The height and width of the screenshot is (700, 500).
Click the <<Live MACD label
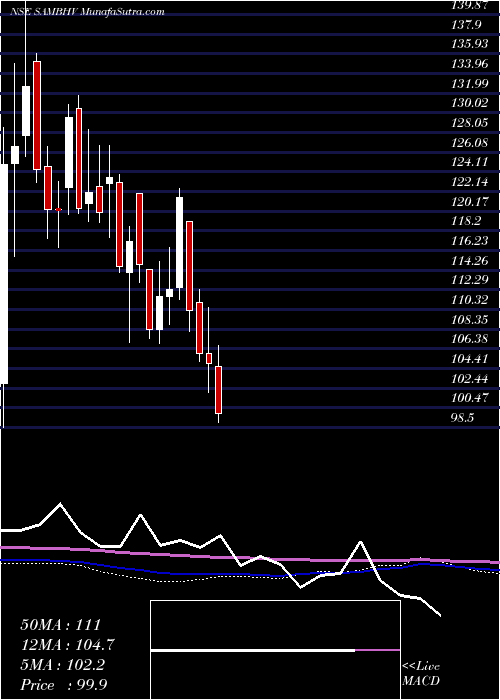[x=421, y=674]
